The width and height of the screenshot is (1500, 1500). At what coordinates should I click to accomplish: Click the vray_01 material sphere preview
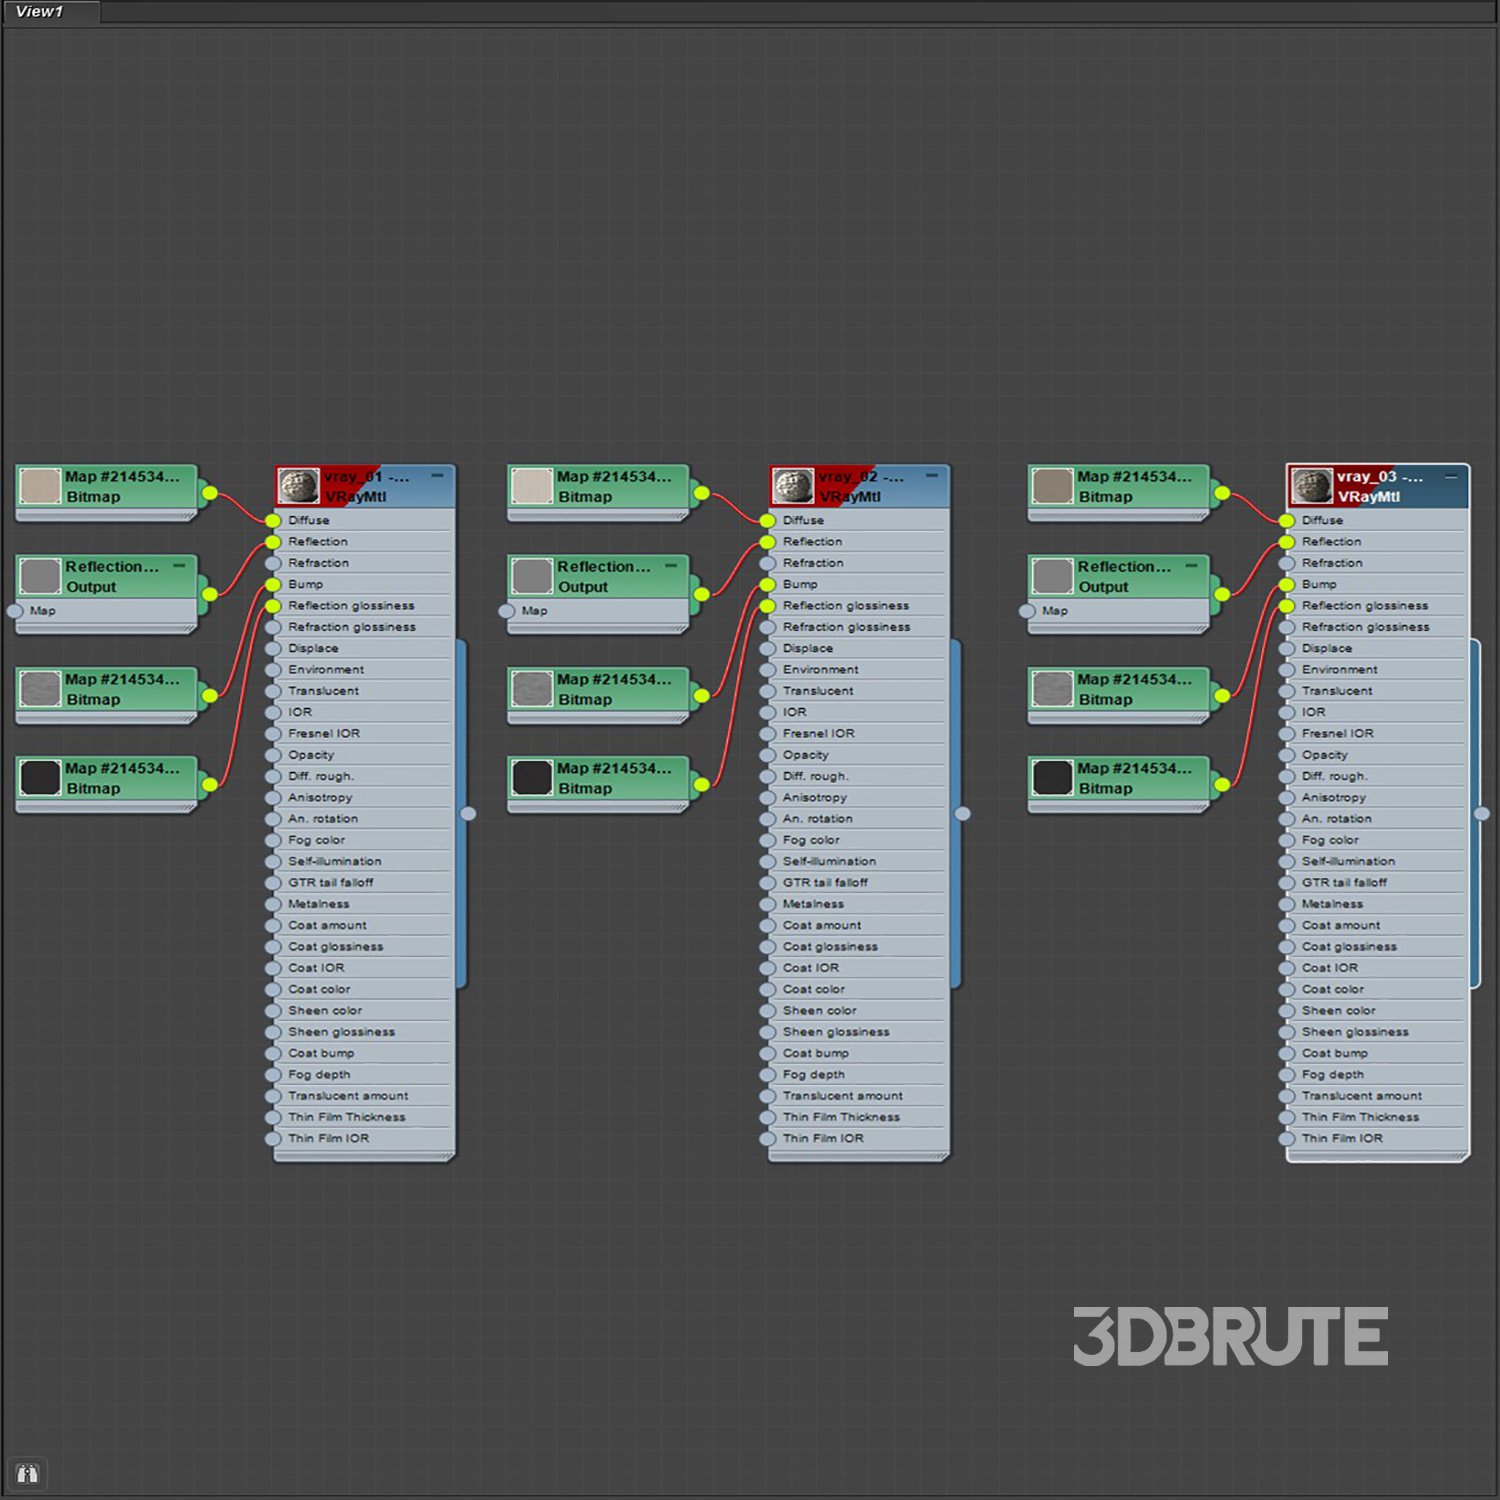point(298,486)
